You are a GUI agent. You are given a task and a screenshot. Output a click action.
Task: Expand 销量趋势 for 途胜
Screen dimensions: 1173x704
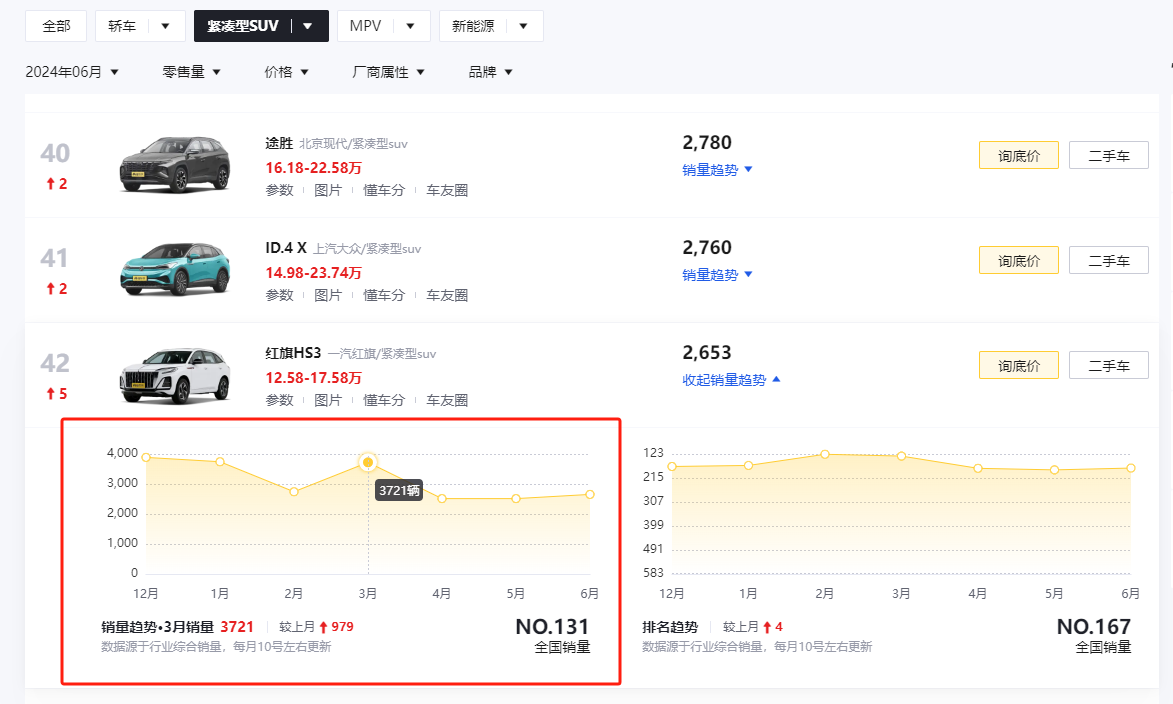tap(717, 170)
